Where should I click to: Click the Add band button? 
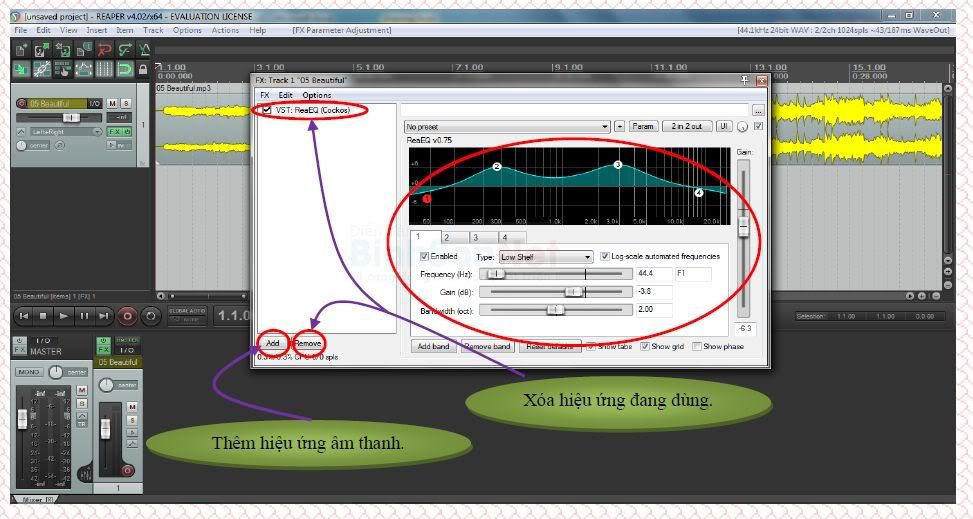click(x=432, y=346)
